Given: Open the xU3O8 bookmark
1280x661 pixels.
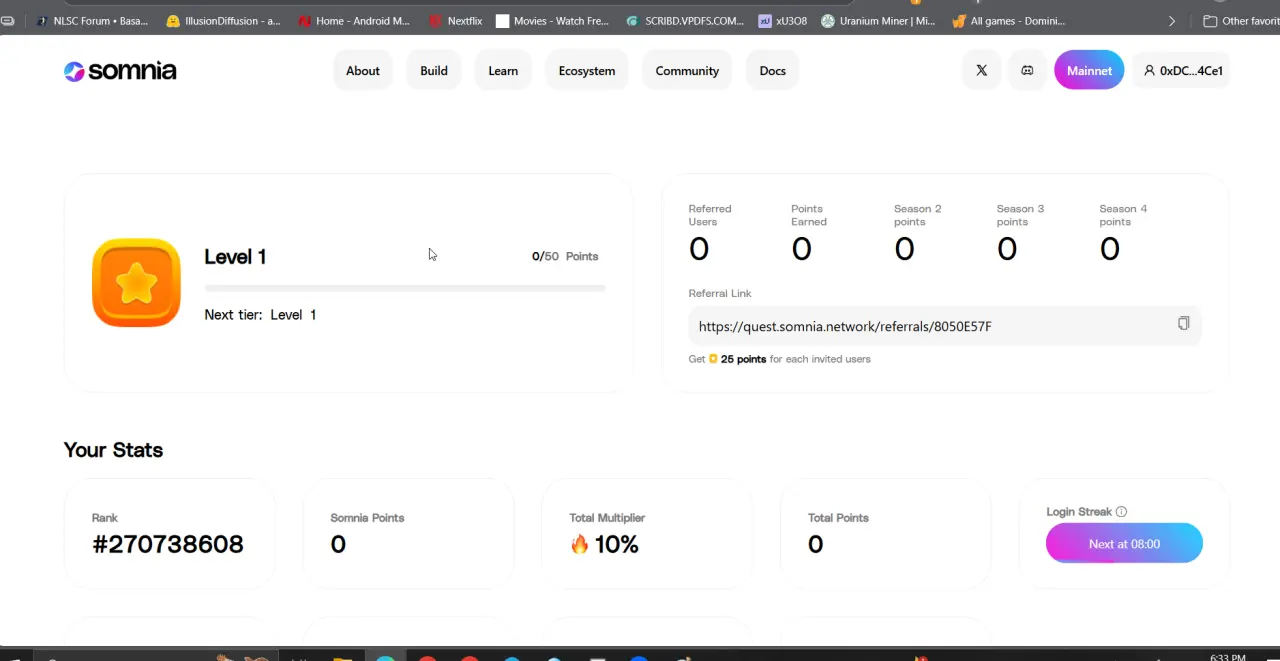Looking at the screenshot, I should tap(782, 21).
